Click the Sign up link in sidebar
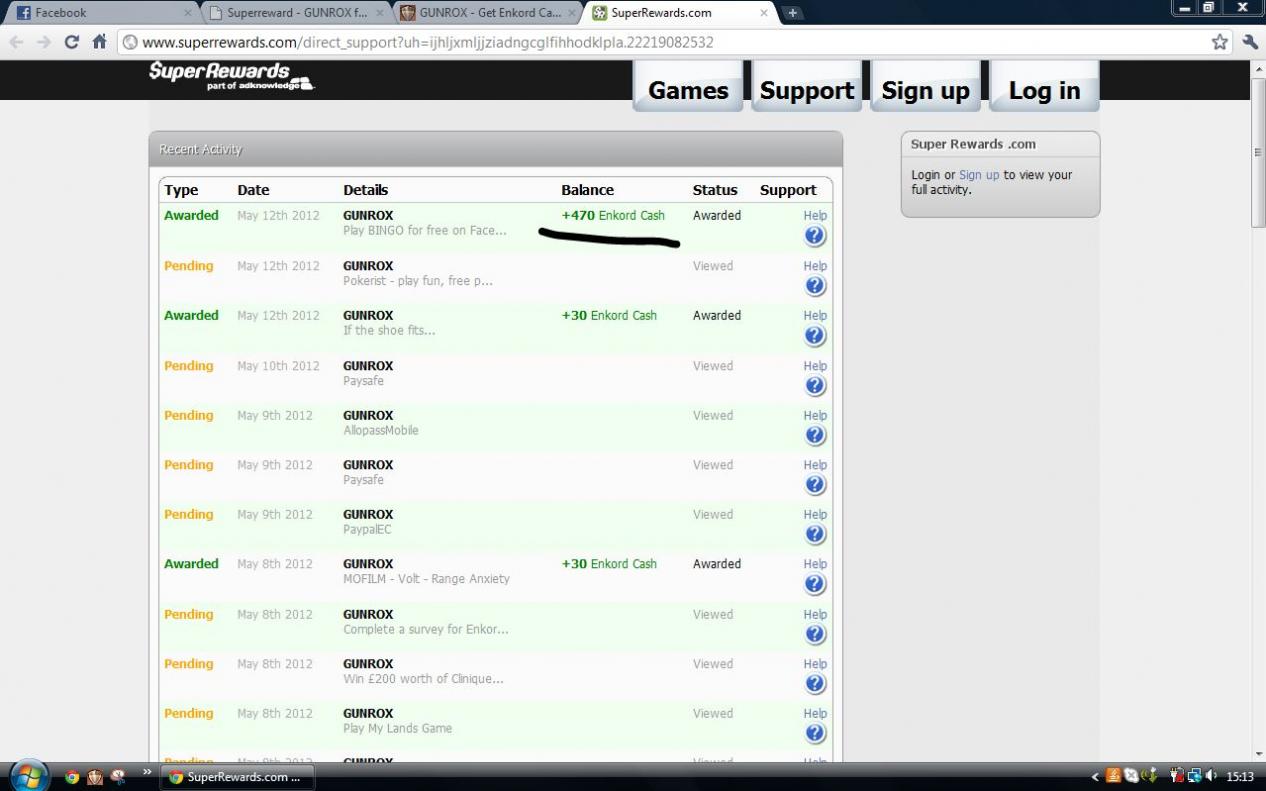The height and width of the screenshot is (791, 1266). pos(978,175)
